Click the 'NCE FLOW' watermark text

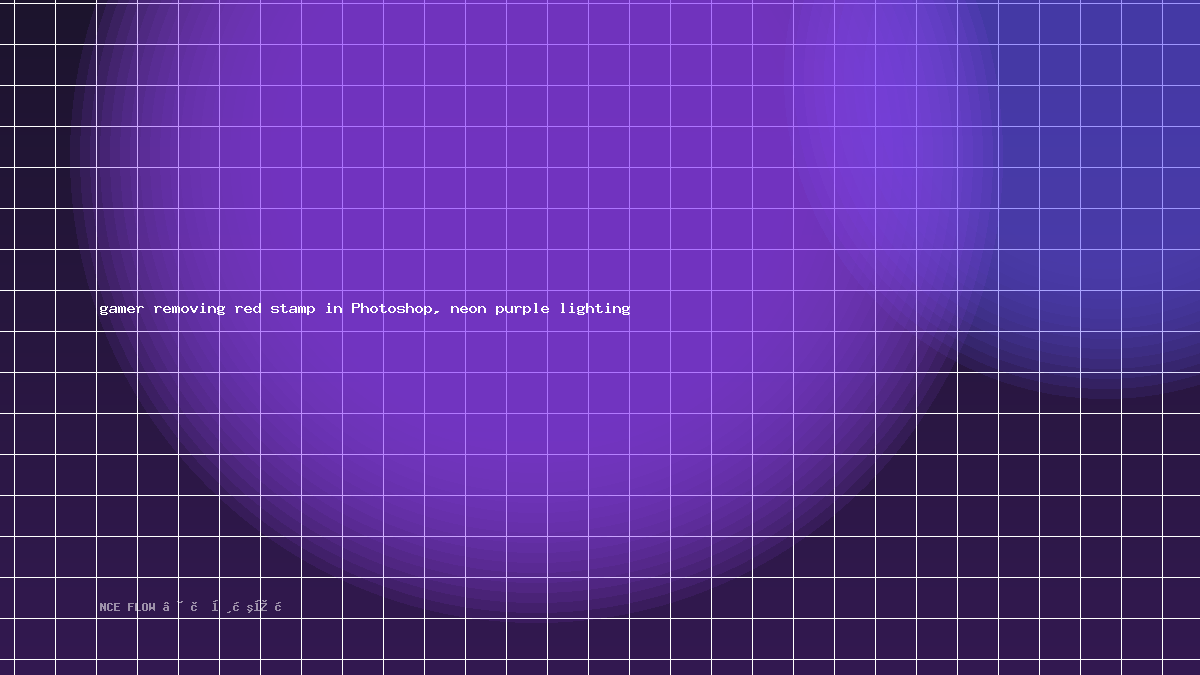click(127, 607)
